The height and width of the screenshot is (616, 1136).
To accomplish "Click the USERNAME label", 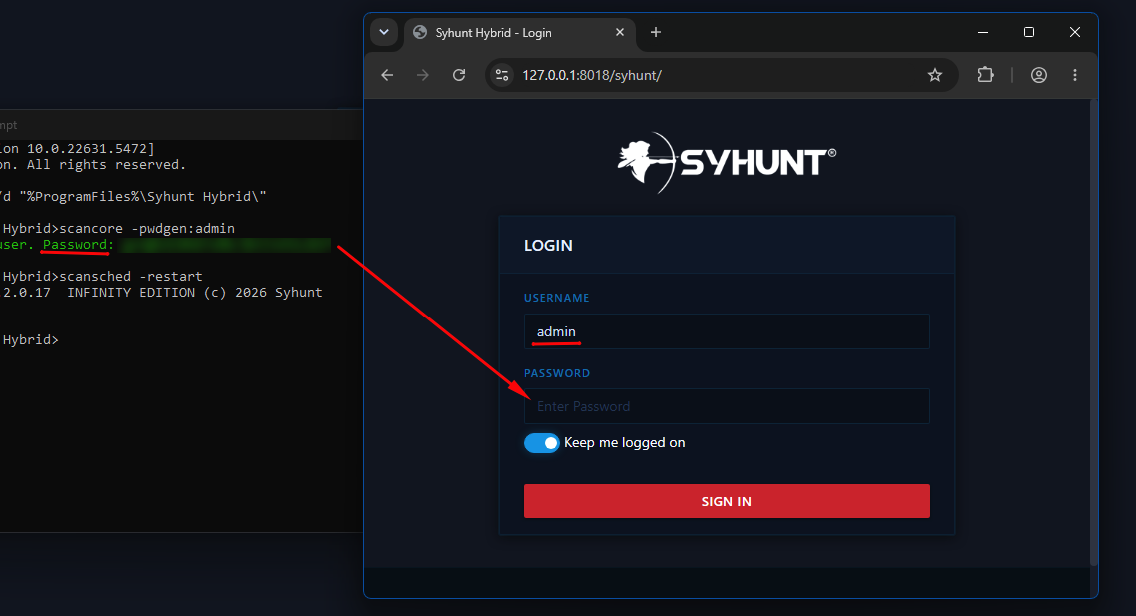I will pos(556,299).
